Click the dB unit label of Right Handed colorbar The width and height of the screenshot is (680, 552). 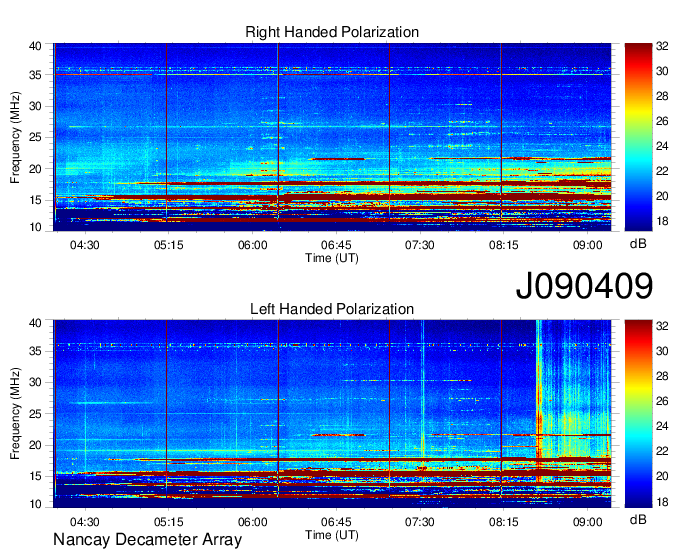[x=638, y=244]
